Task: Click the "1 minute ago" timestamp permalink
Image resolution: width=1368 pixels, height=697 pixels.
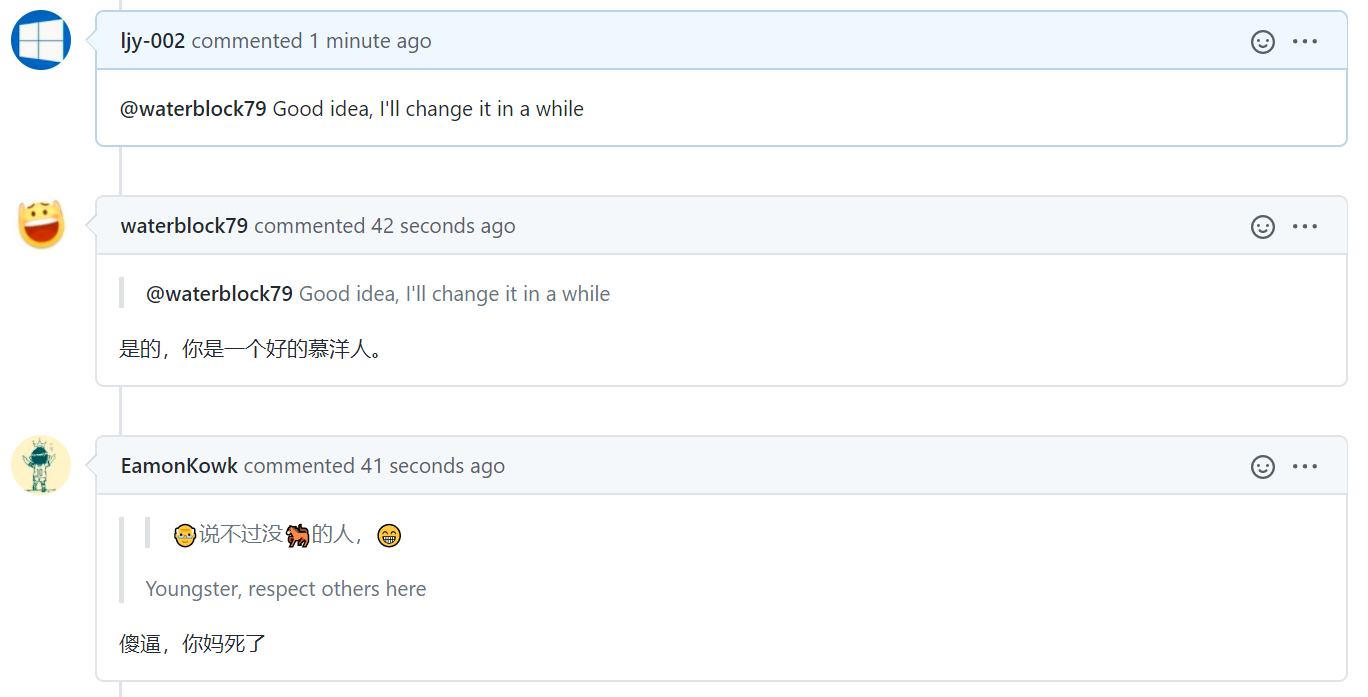Action: (370, 41)
